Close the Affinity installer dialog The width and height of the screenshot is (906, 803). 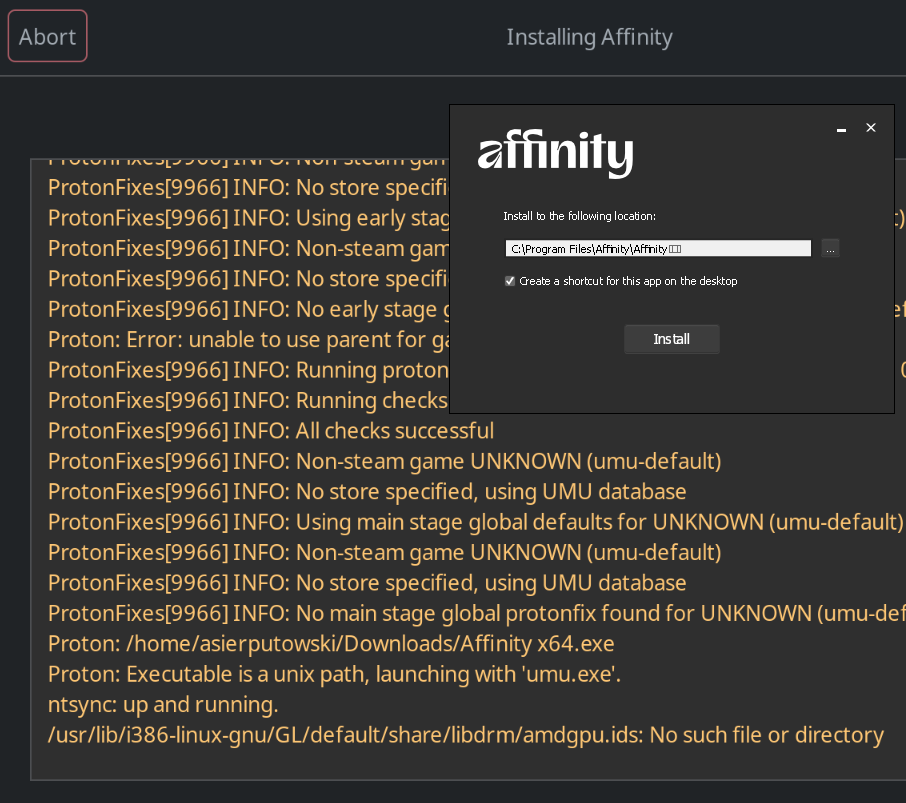coord(871,128)
